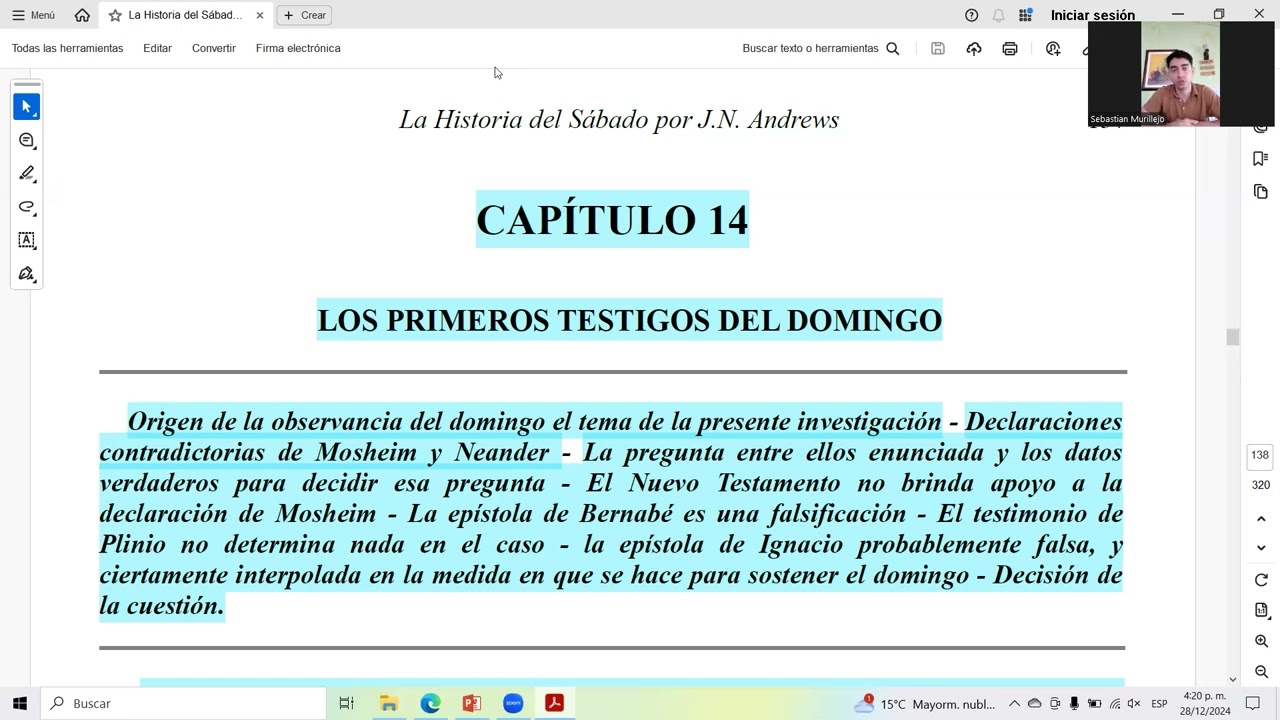Close the La Historia del Sábad... tab
1280x720 pixels.
click(260, 15)
